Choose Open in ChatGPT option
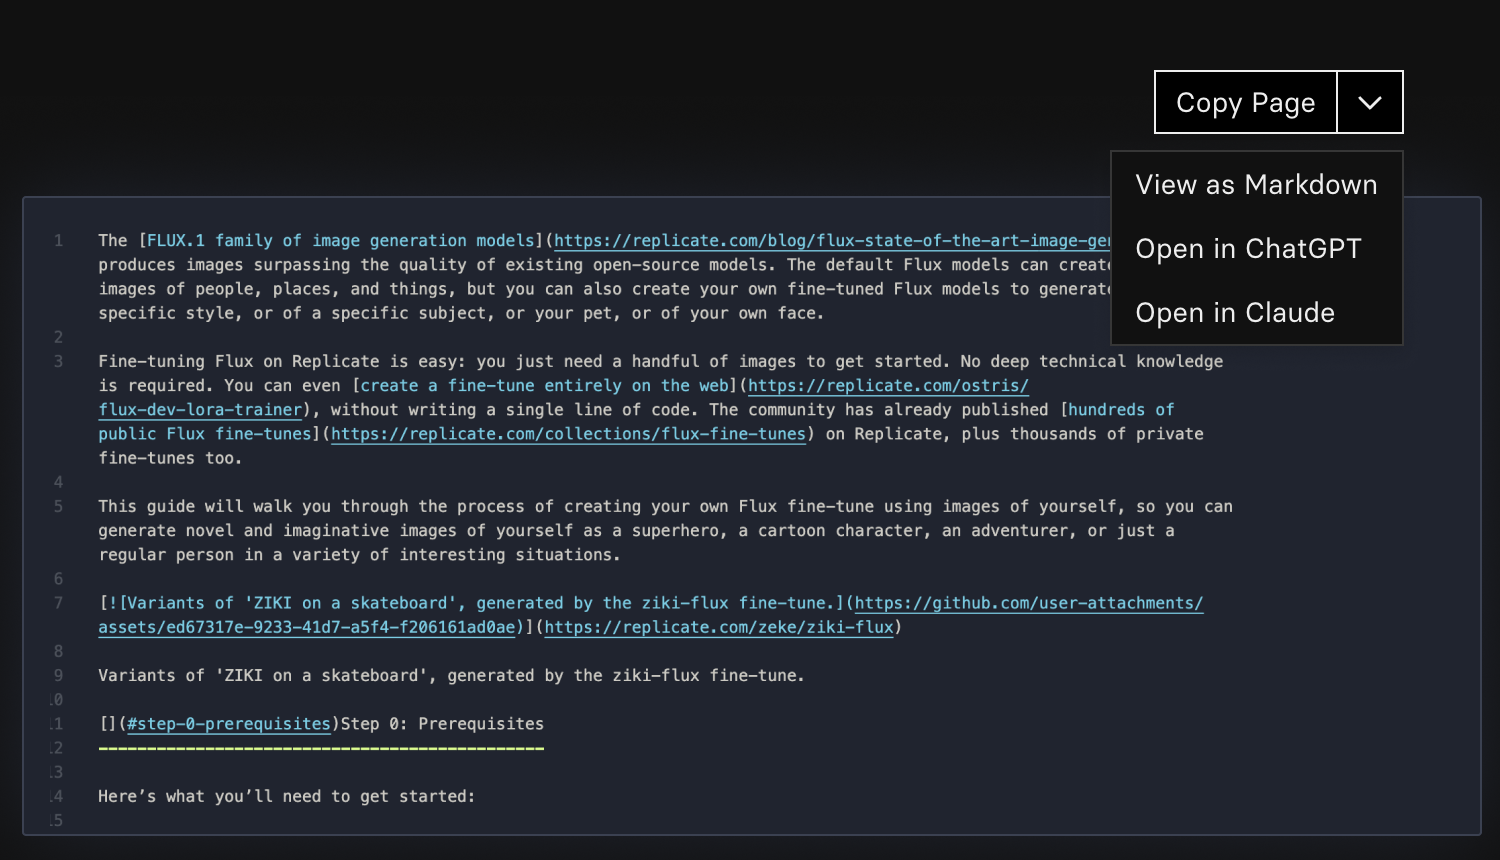Screen dimensions: 1500x860 (1256, 249)
